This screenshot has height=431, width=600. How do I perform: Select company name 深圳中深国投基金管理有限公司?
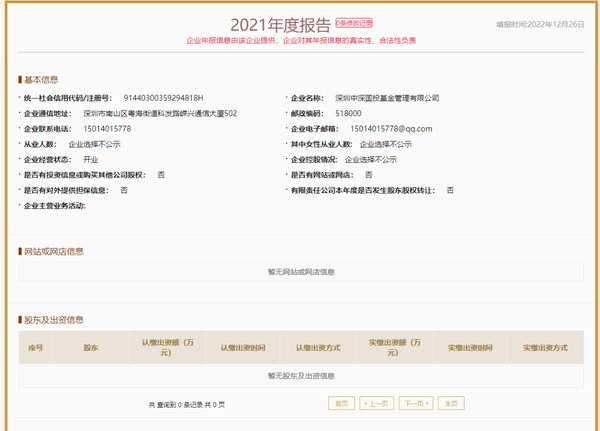387,98
